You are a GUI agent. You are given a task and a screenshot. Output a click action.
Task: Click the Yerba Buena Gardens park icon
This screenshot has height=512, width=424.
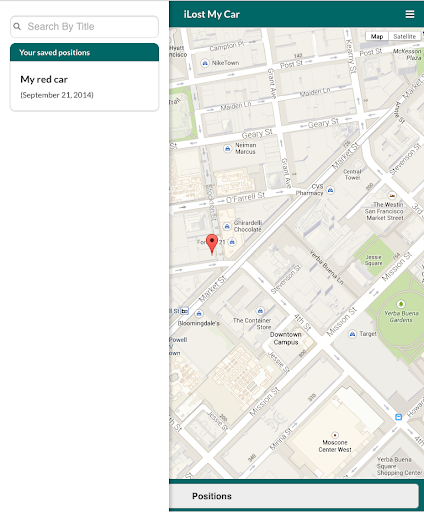401,304
